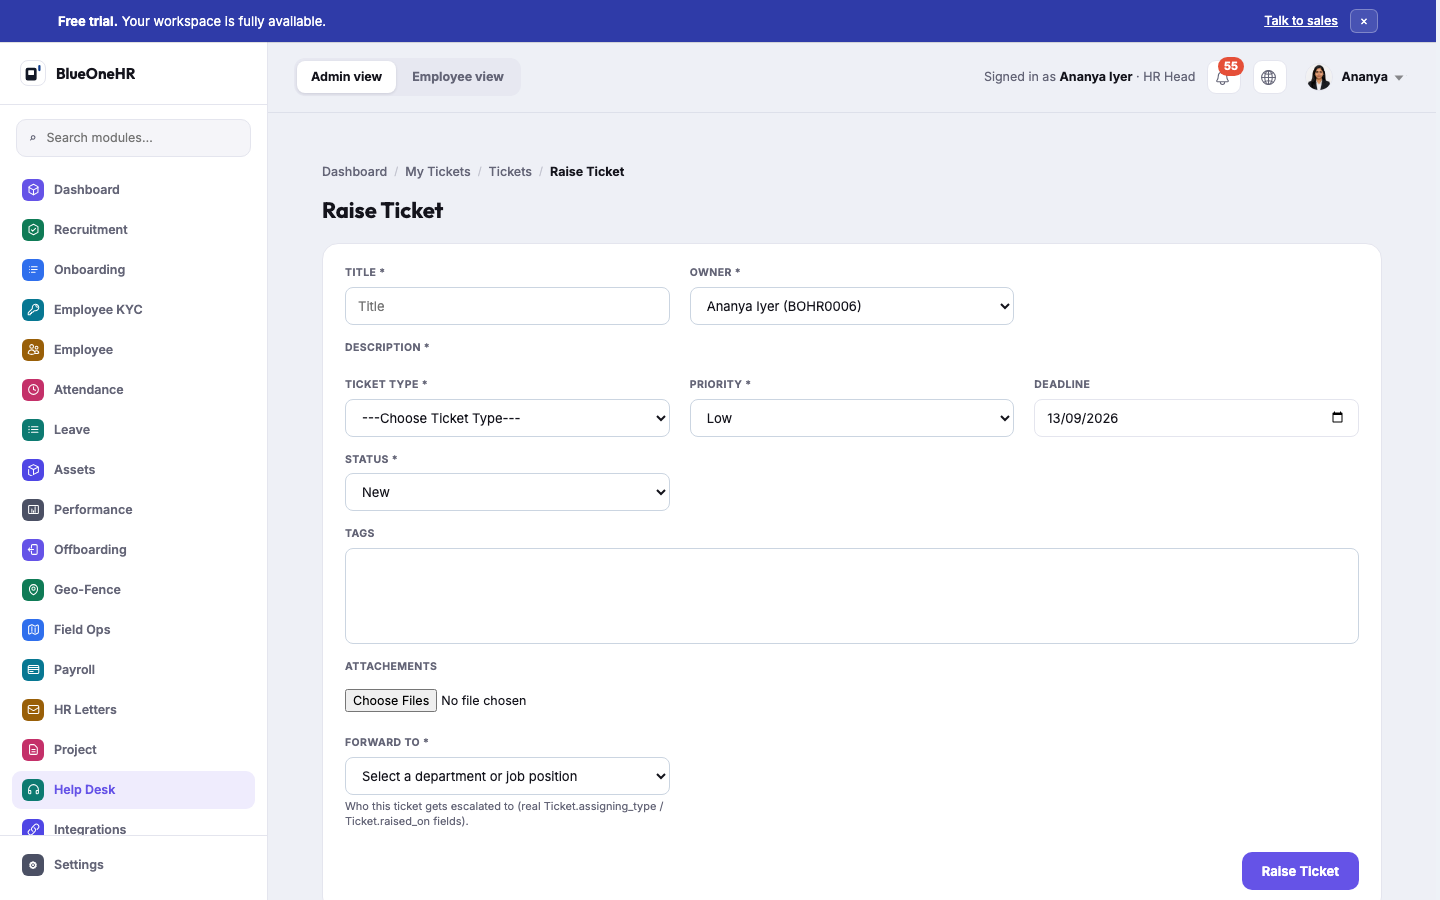The height and width of the screenshot is (900, 1440).
Task: Click the Talk to sales link
Action: pos(1300,21)
